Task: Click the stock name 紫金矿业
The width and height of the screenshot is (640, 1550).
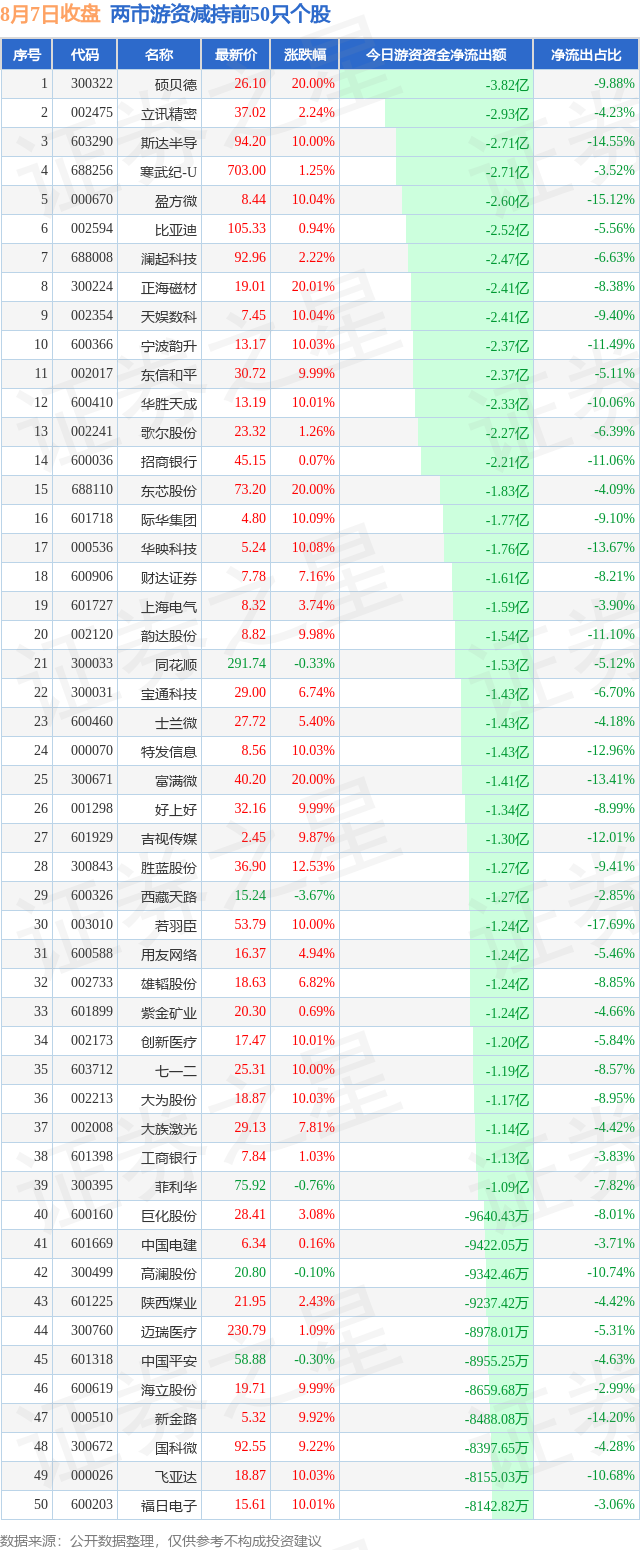Action: pyautogui.click(x=169, y=1012)
